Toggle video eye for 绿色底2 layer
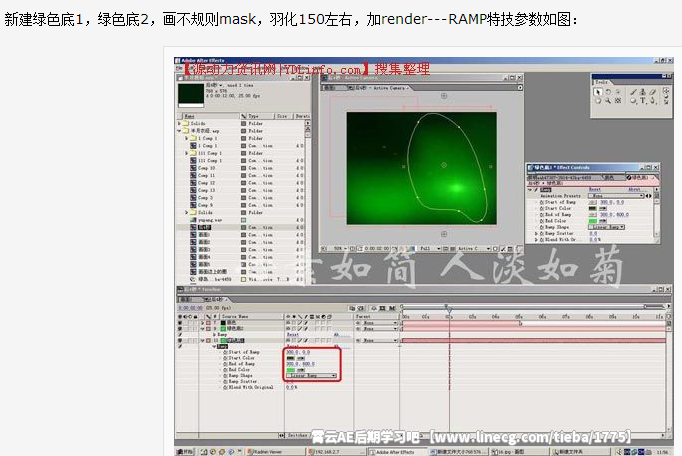The height and width of the screenshot is (456, 682). 180,329
